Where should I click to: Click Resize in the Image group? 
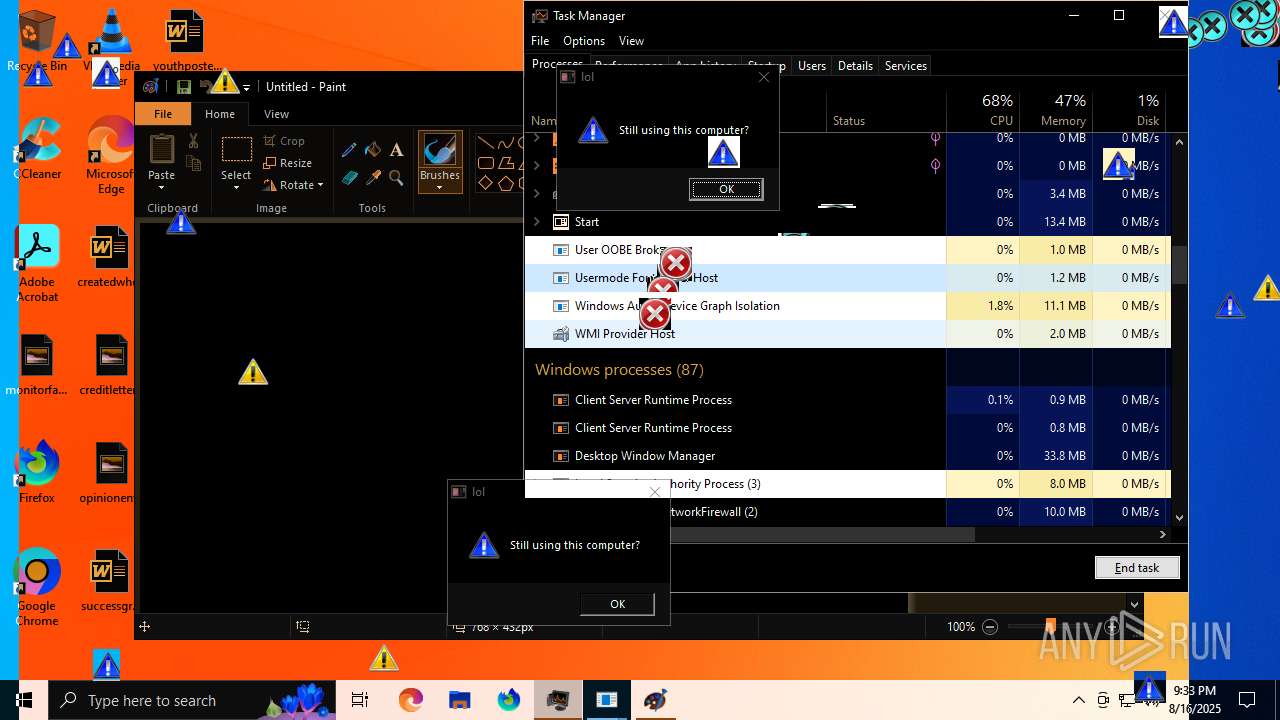288,163
